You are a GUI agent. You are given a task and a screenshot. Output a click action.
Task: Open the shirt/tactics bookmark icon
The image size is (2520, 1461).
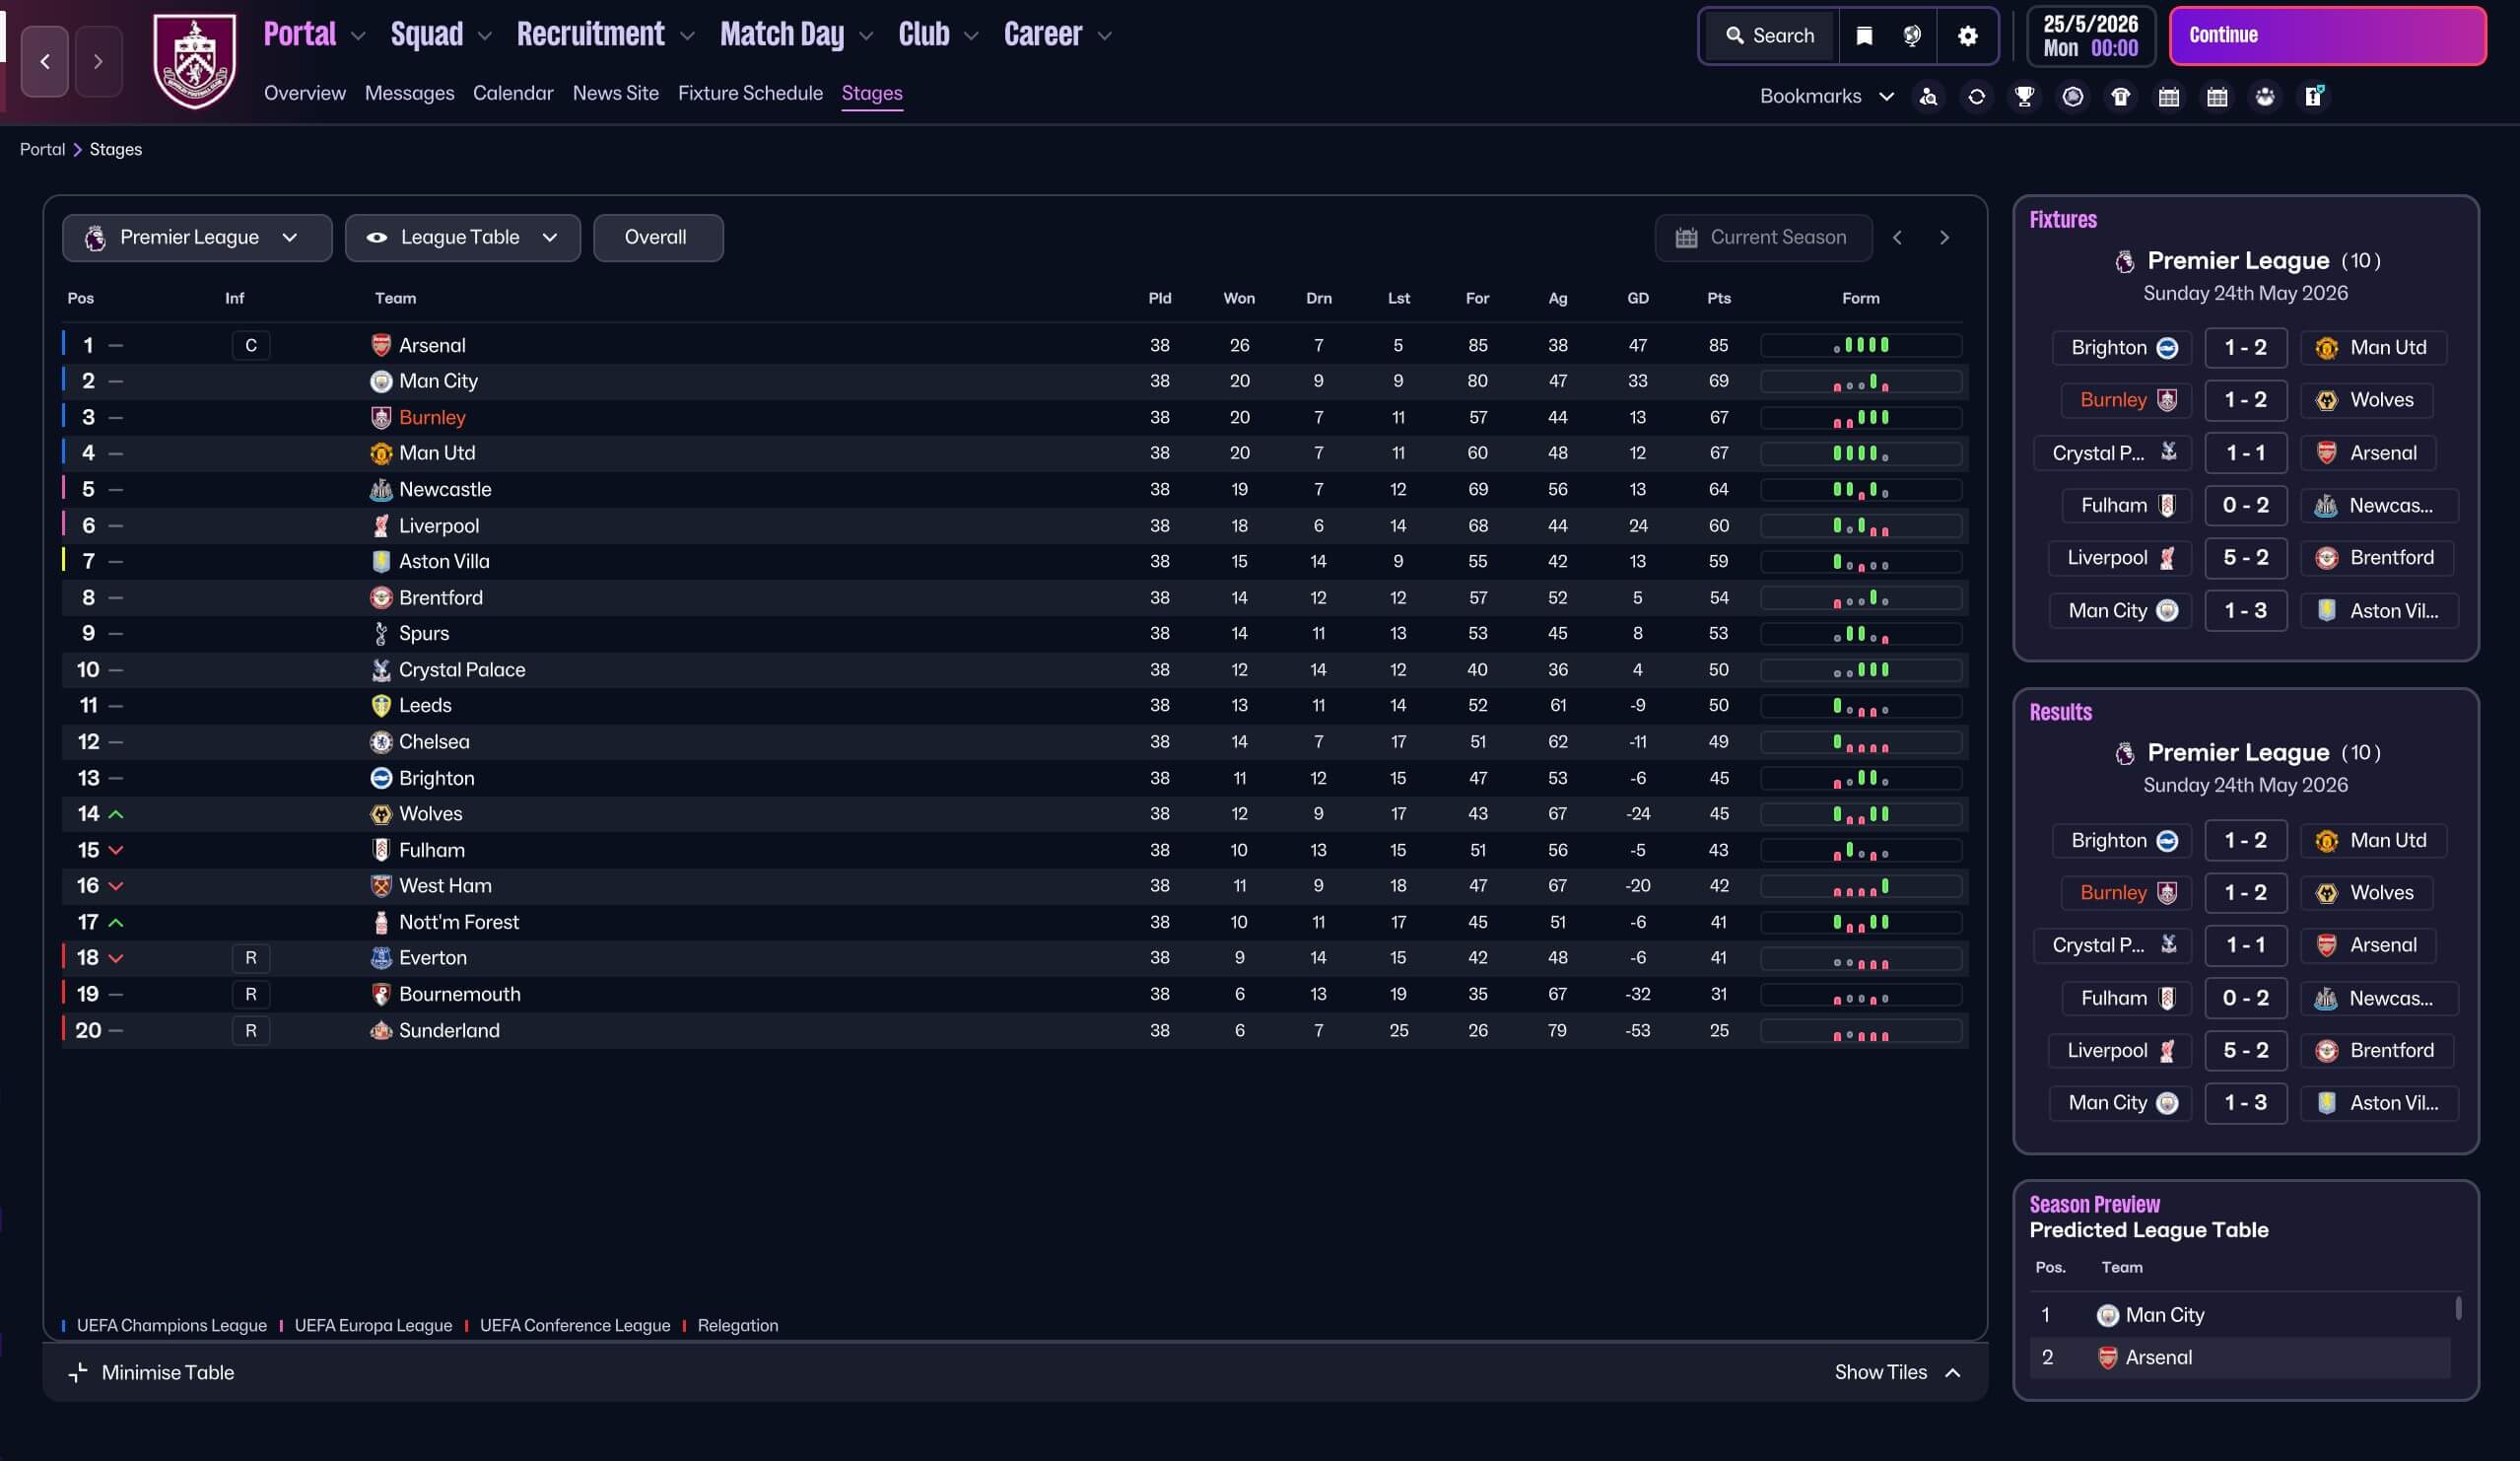(2120, 97)
